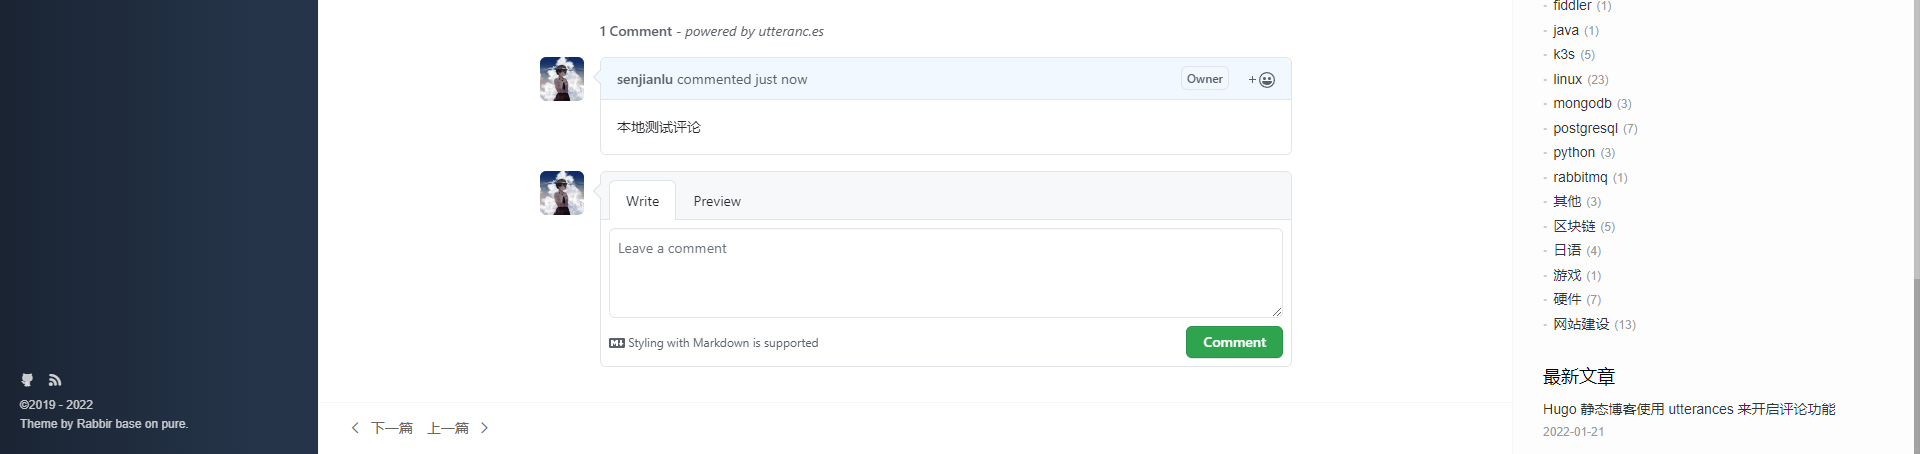Open the Hugo utterances latest article
Image resolution: width=1920 pixels, height=454 pixels.
tap(1689, 409)
